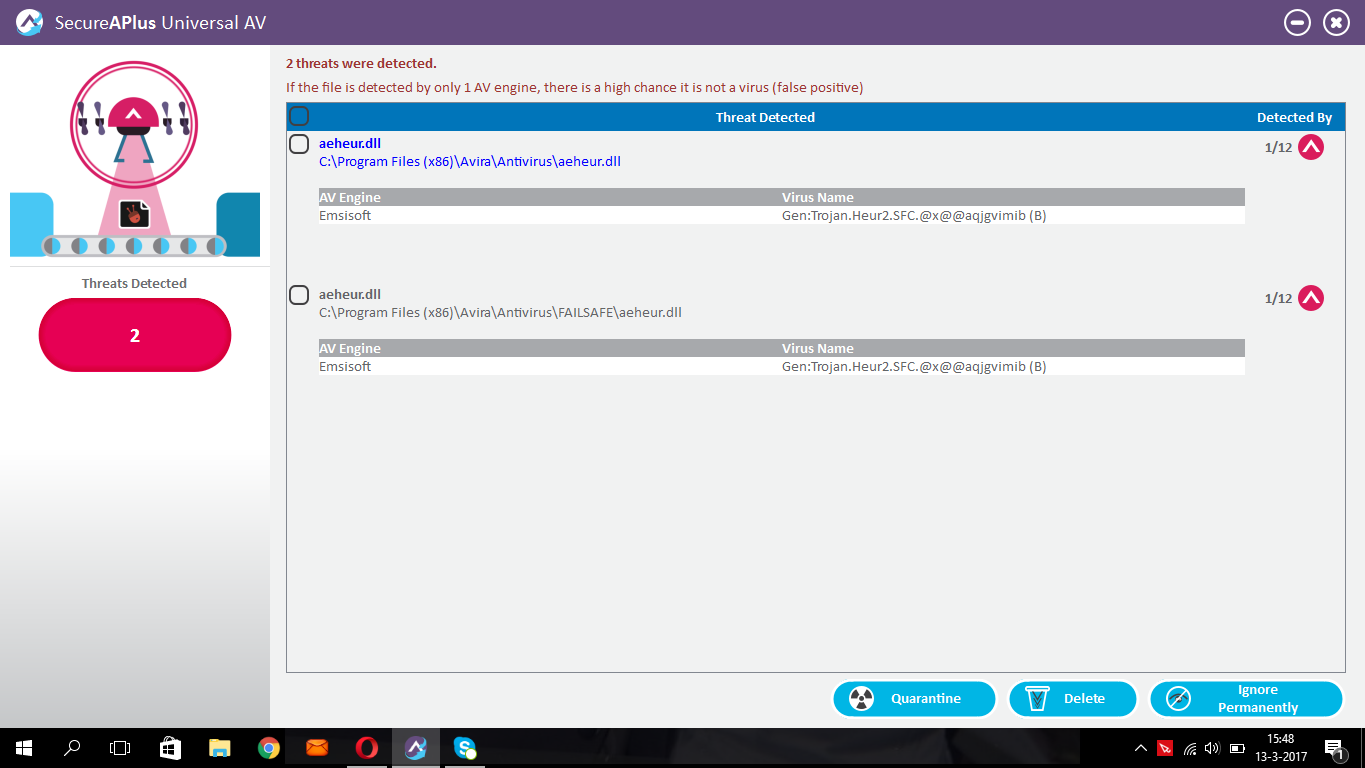Open Windows Search from the taskbar
1365x768 pixels.
(72, 748)
